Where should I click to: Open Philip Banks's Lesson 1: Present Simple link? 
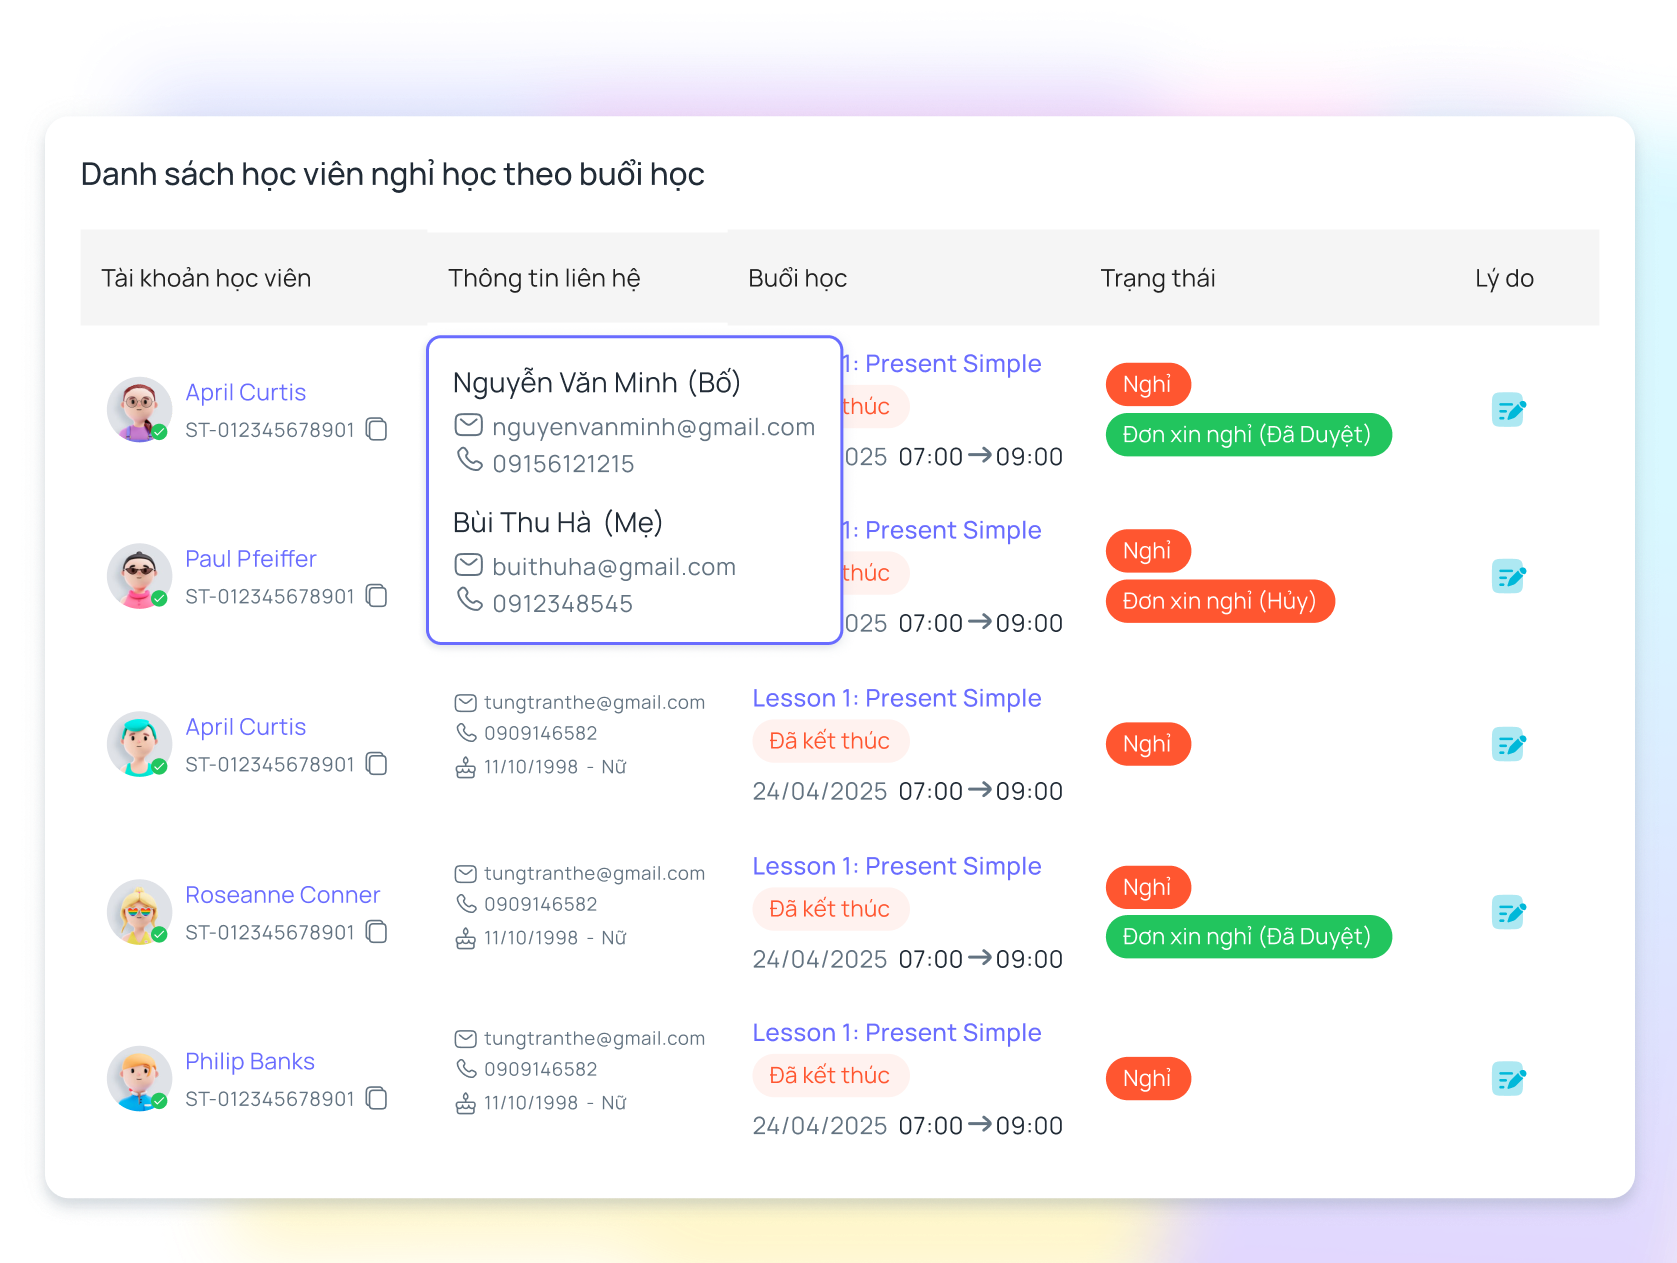coord(896,1033)
